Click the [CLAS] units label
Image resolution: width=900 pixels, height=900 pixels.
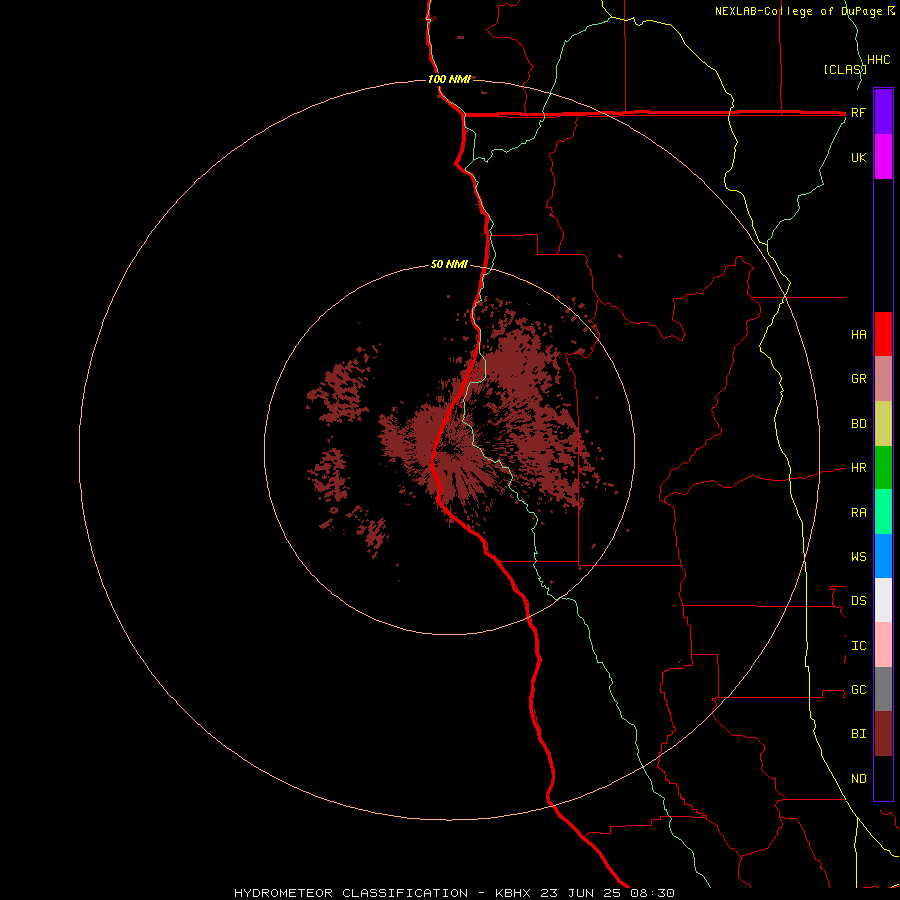(845, 69)
